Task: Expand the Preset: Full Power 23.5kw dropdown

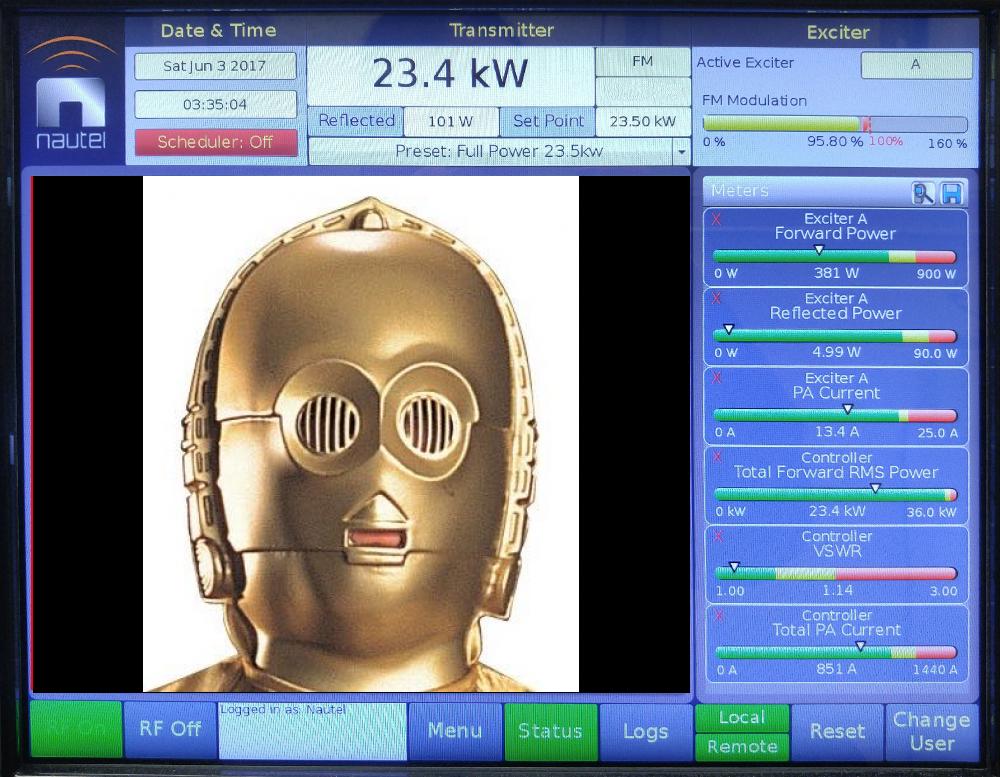Action: [681, 152]
